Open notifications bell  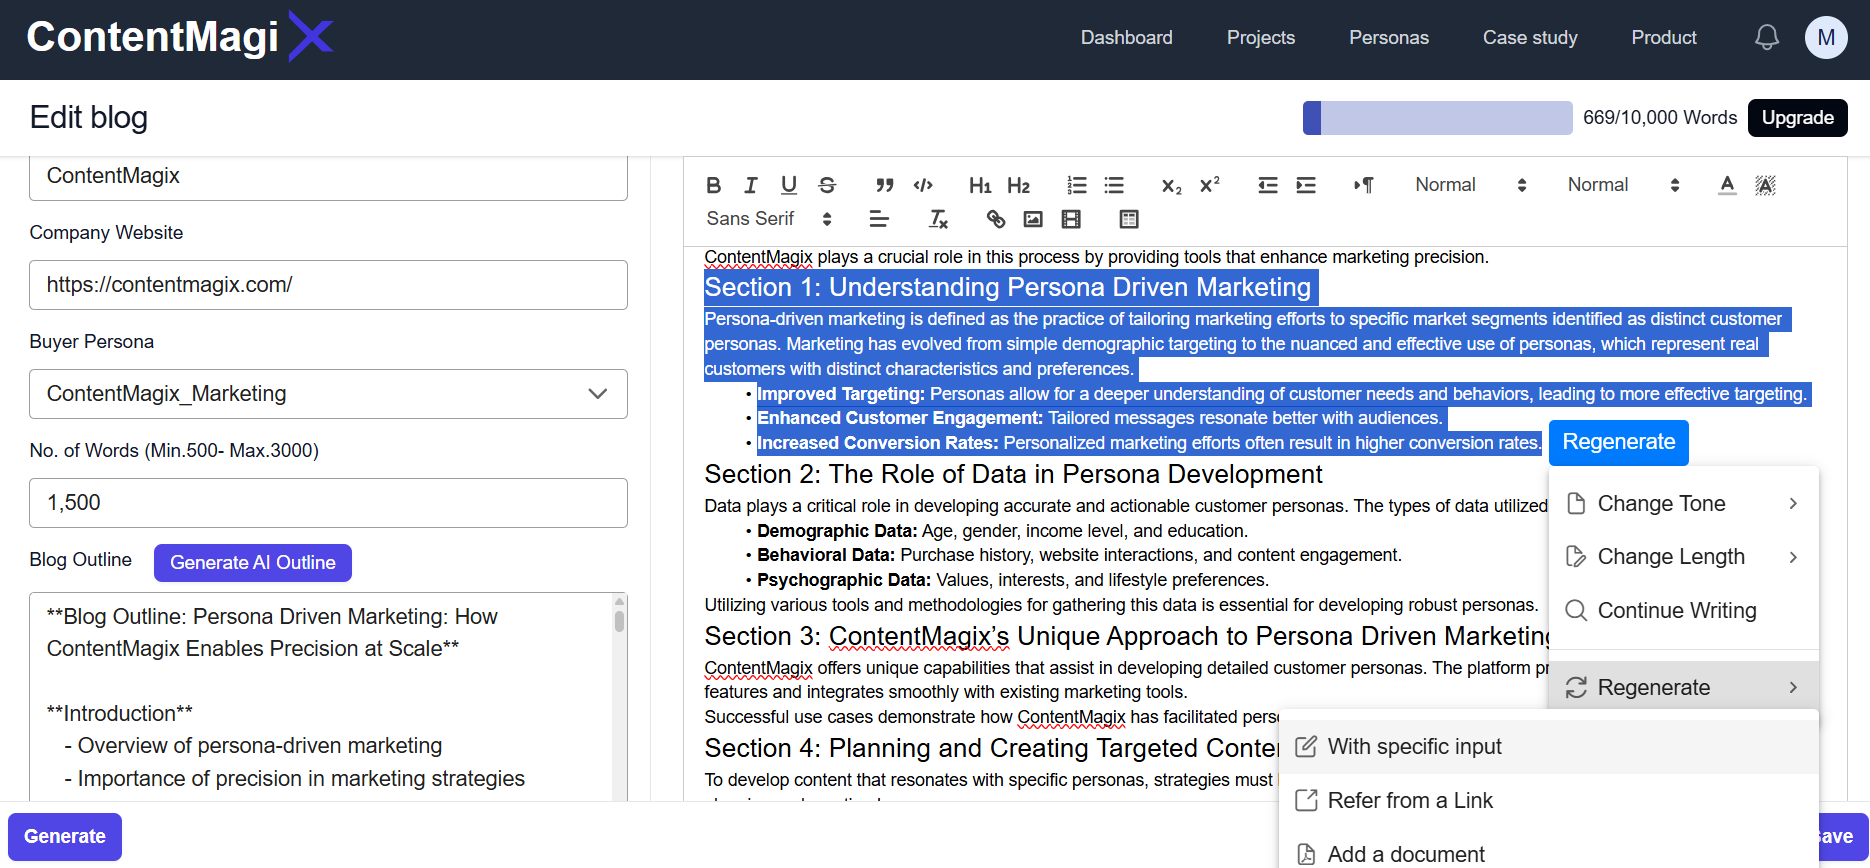pos(1767,38)
